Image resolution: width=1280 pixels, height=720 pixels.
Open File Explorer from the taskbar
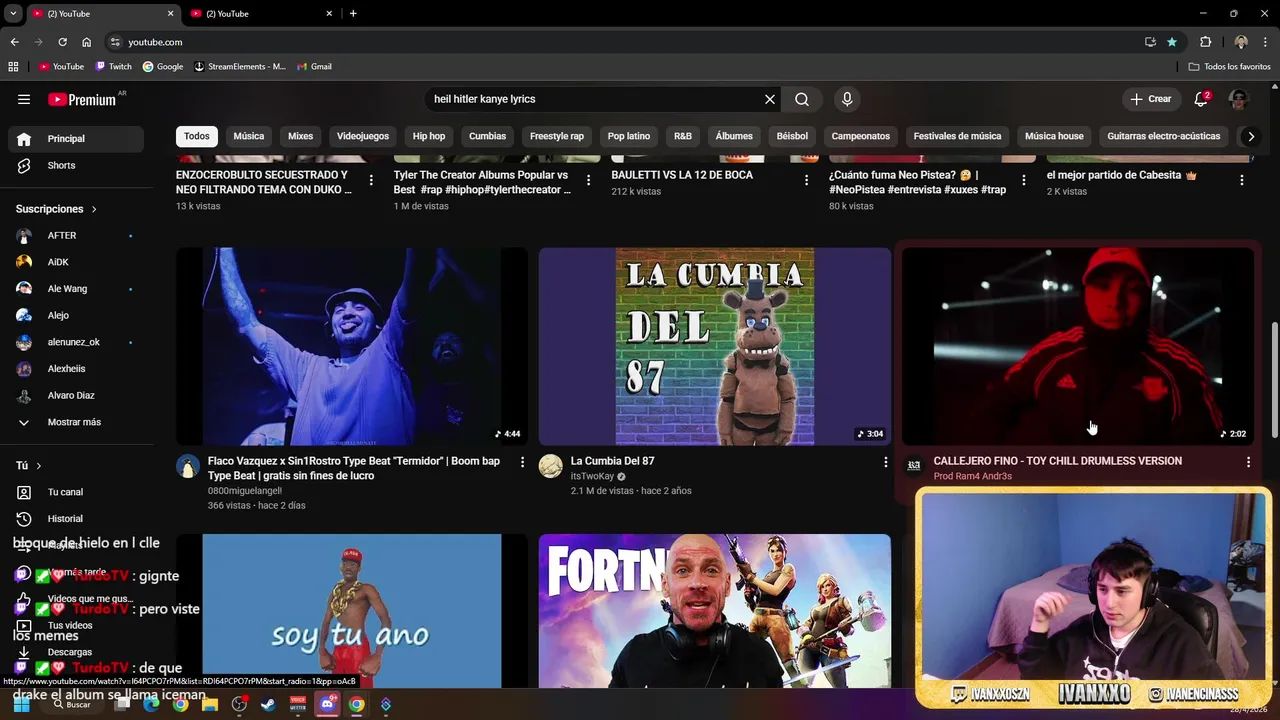(209, 704)
